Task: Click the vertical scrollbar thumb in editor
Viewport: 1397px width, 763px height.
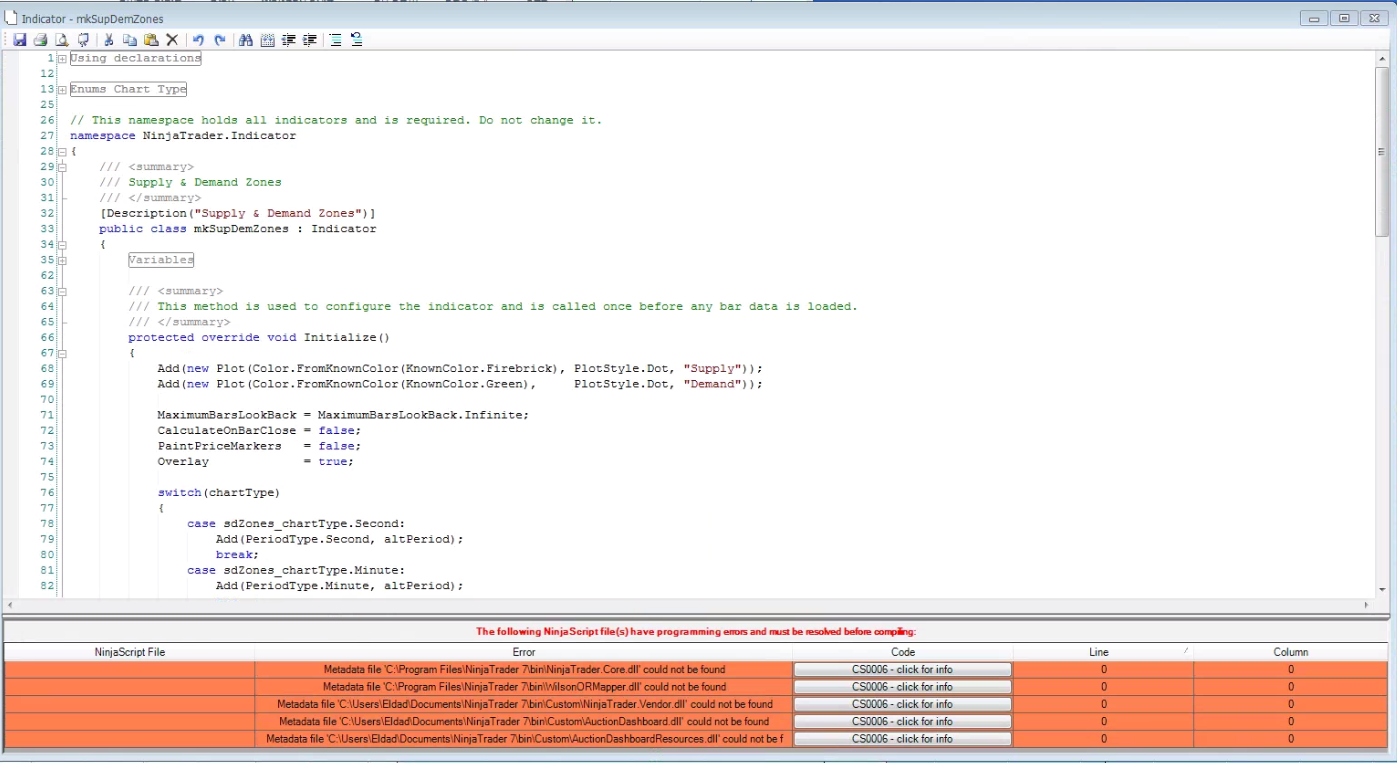Action: pyautogui.click(x=1382, y=151)
